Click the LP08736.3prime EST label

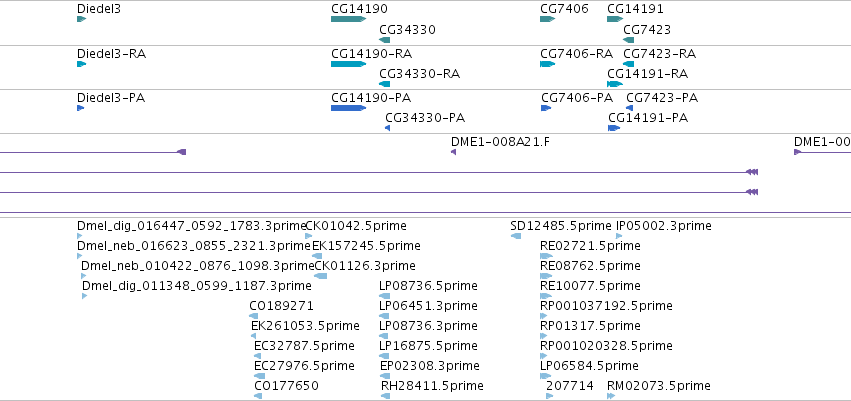click(x=429, y=326)
